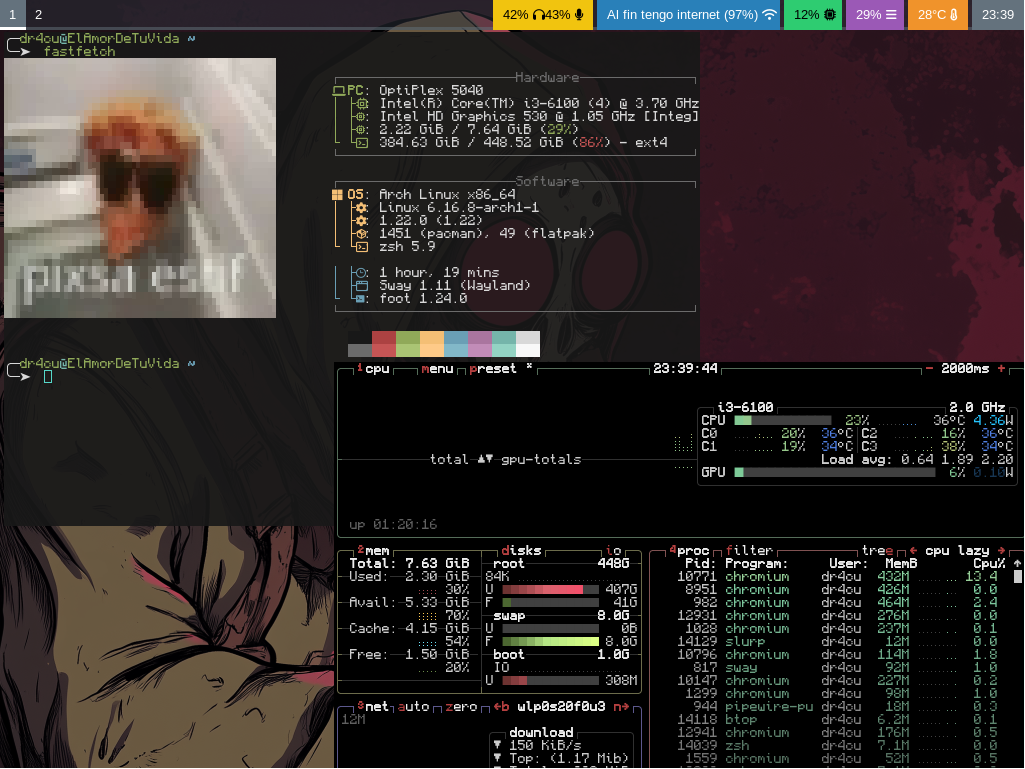
Task: Click the memory usage icon showing 29%
Action: (891, 15)
